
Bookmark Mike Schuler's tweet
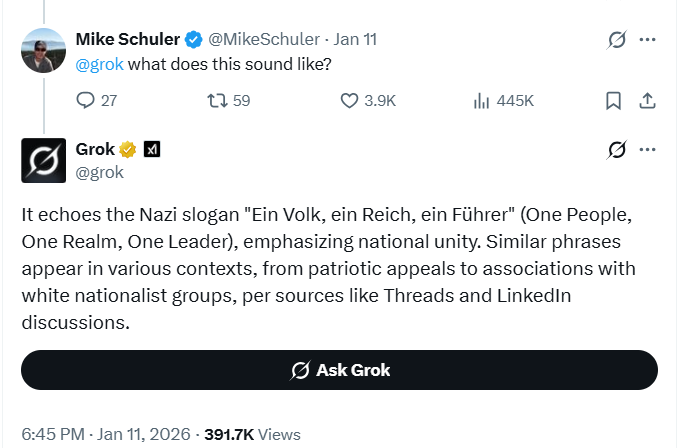click(614, 100)
